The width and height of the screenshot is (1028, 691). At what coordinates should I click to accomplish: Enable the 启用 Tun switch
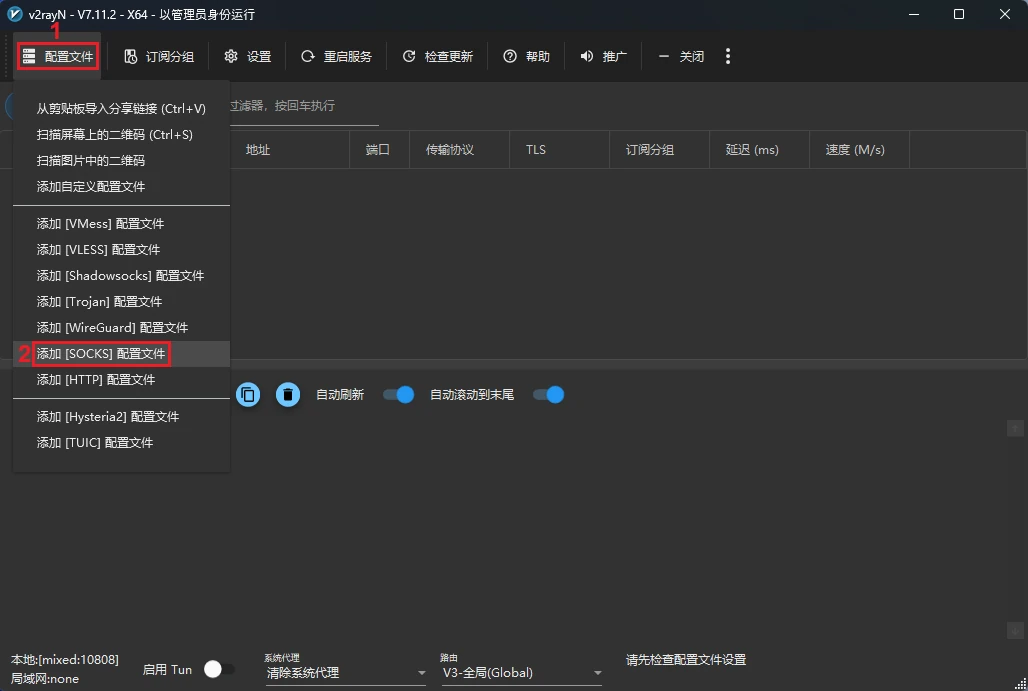(x=219, y=670)
